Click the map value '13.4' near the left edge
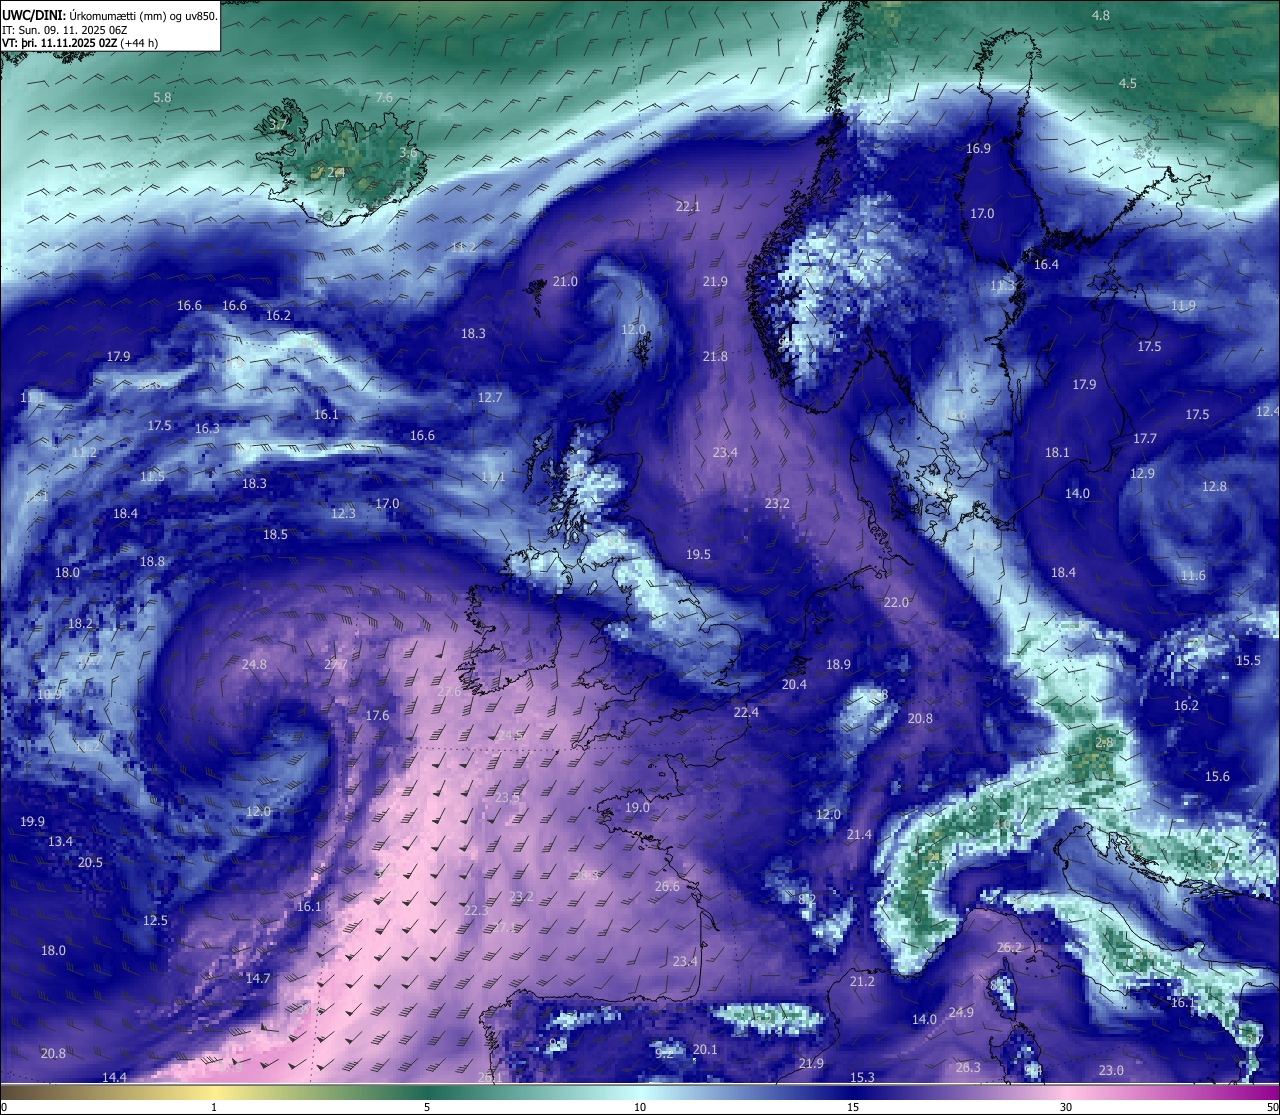This screenshot has height=1115, width=1280. [x=60, y=842]
